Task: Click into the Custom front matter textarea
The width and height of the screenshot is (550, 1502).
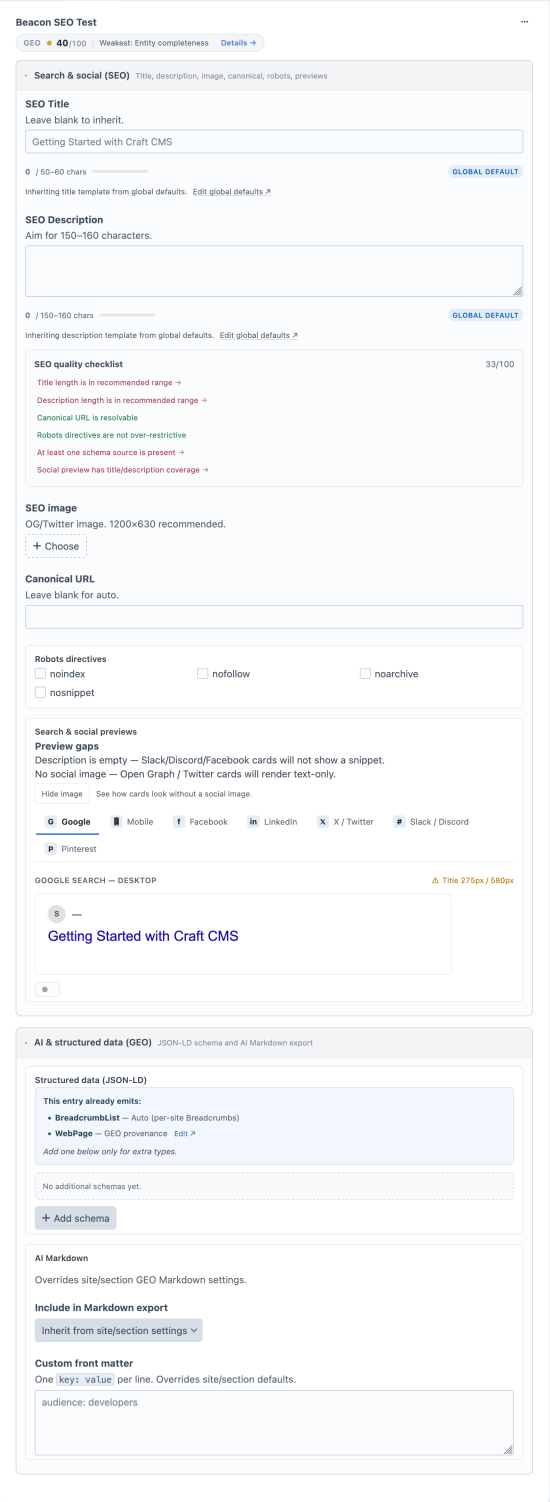Action: point(274,1423)
